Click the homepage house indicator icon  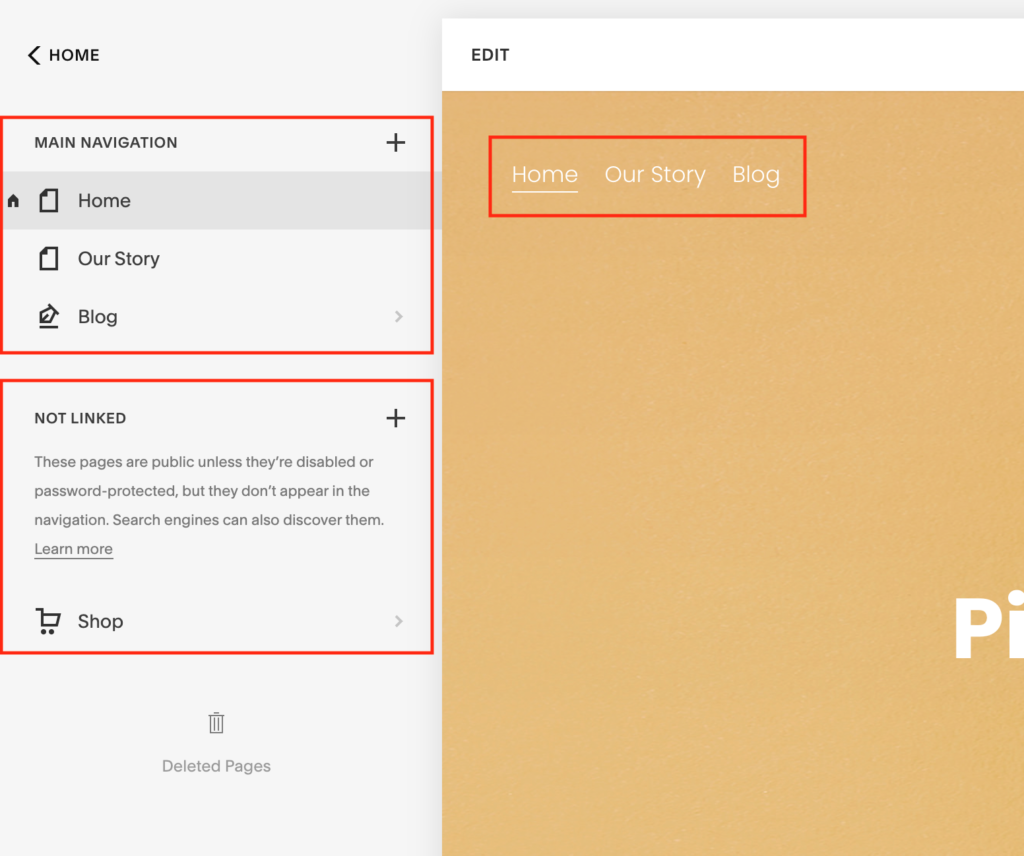[x=13, y=200]
